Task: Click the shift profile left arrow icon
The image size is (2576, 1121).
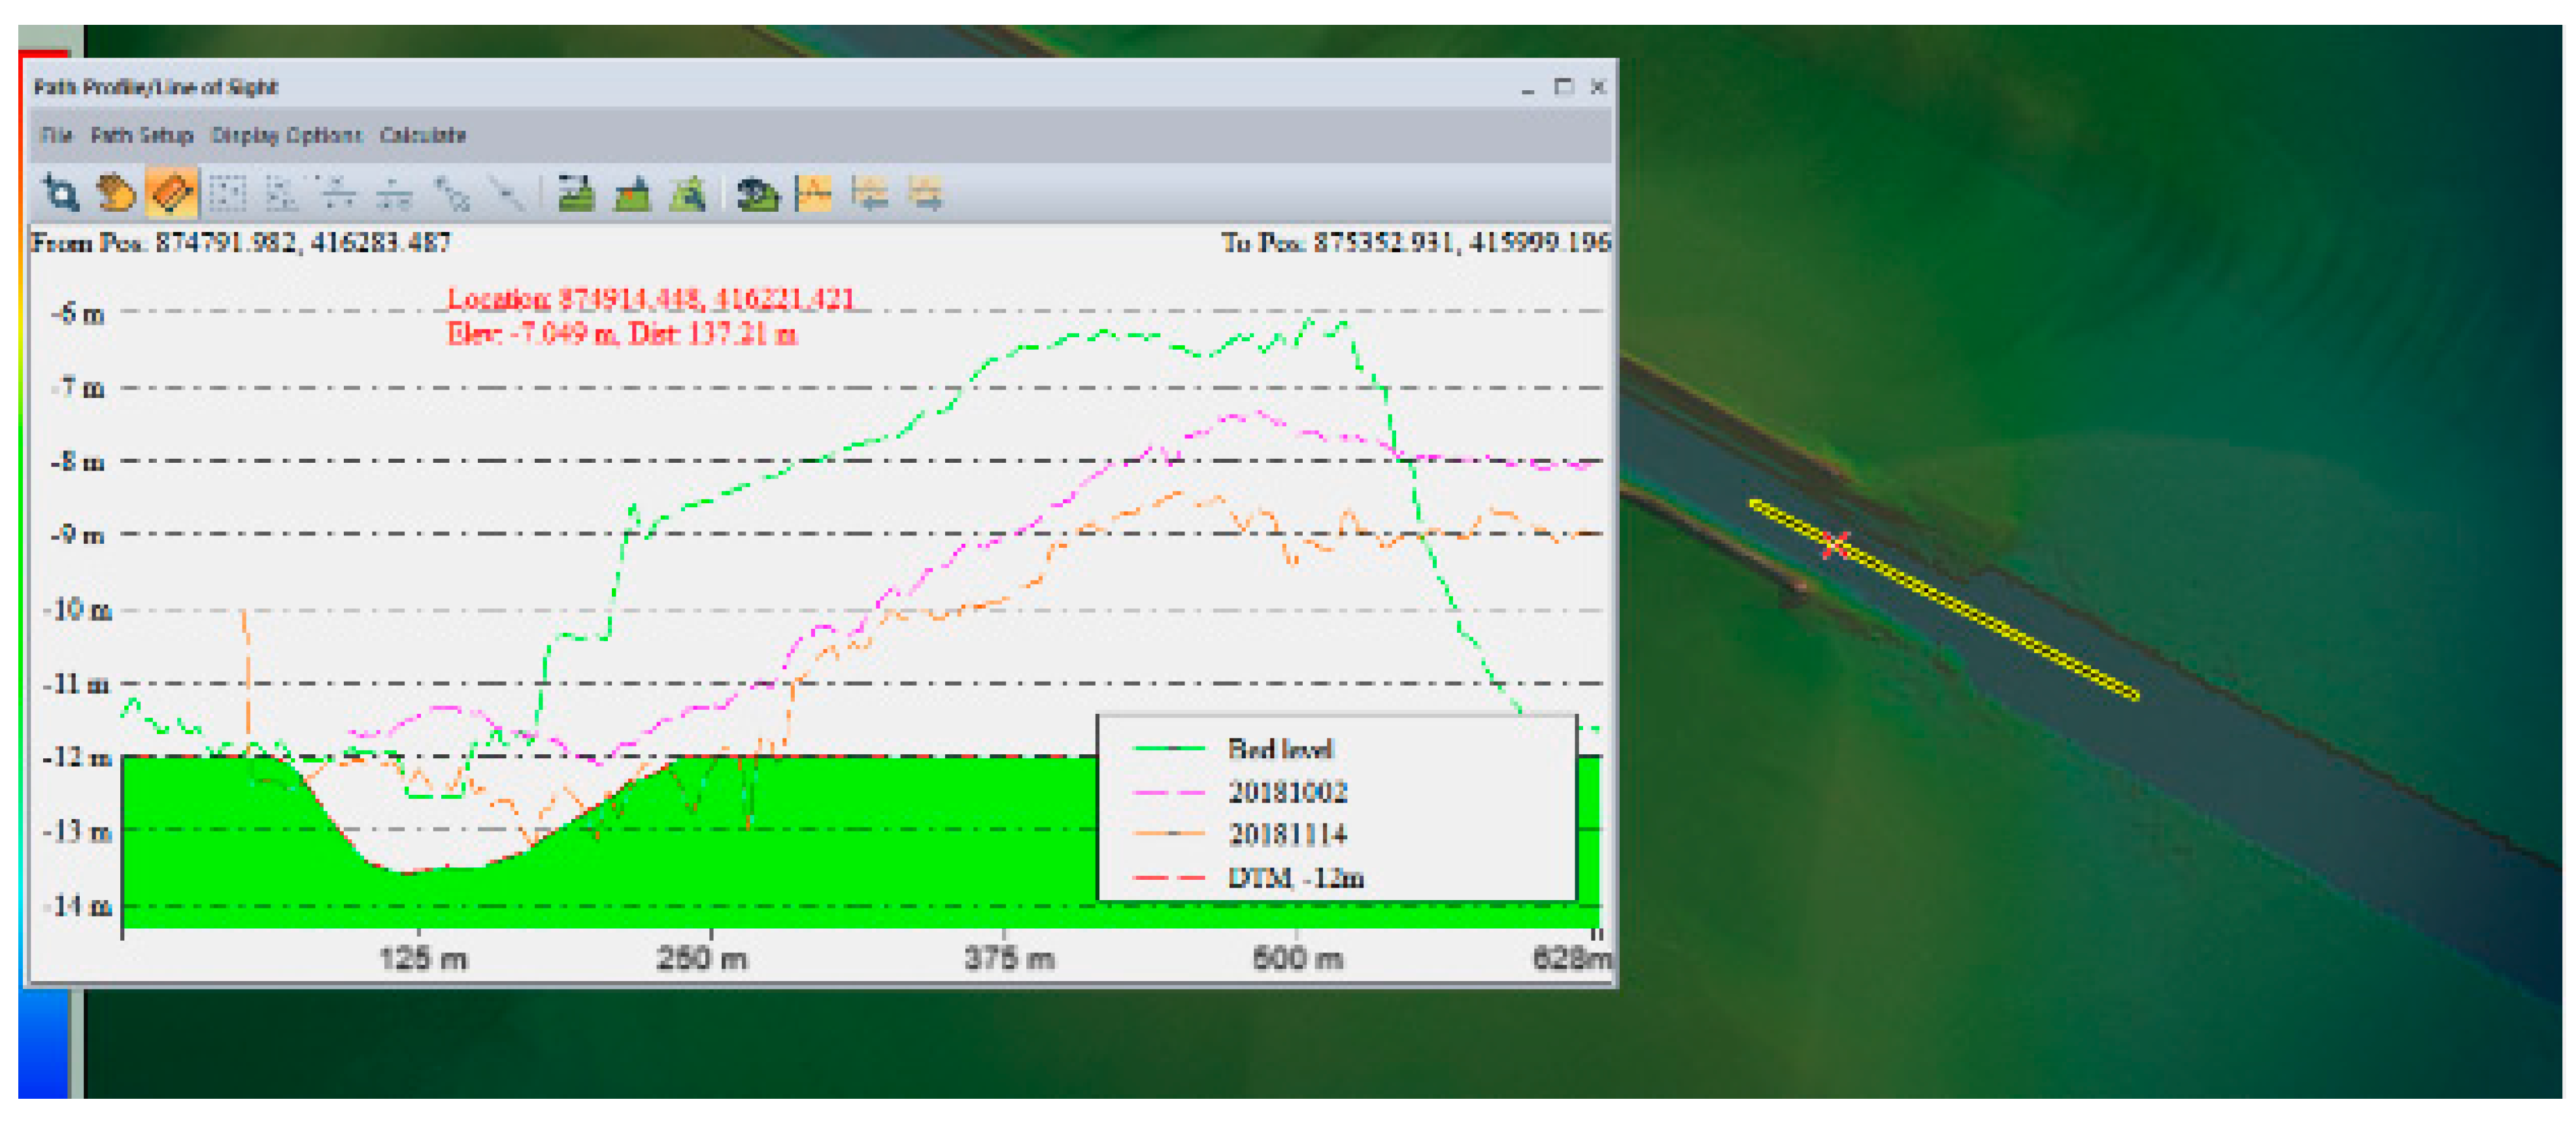Action: tap(870, 193)
